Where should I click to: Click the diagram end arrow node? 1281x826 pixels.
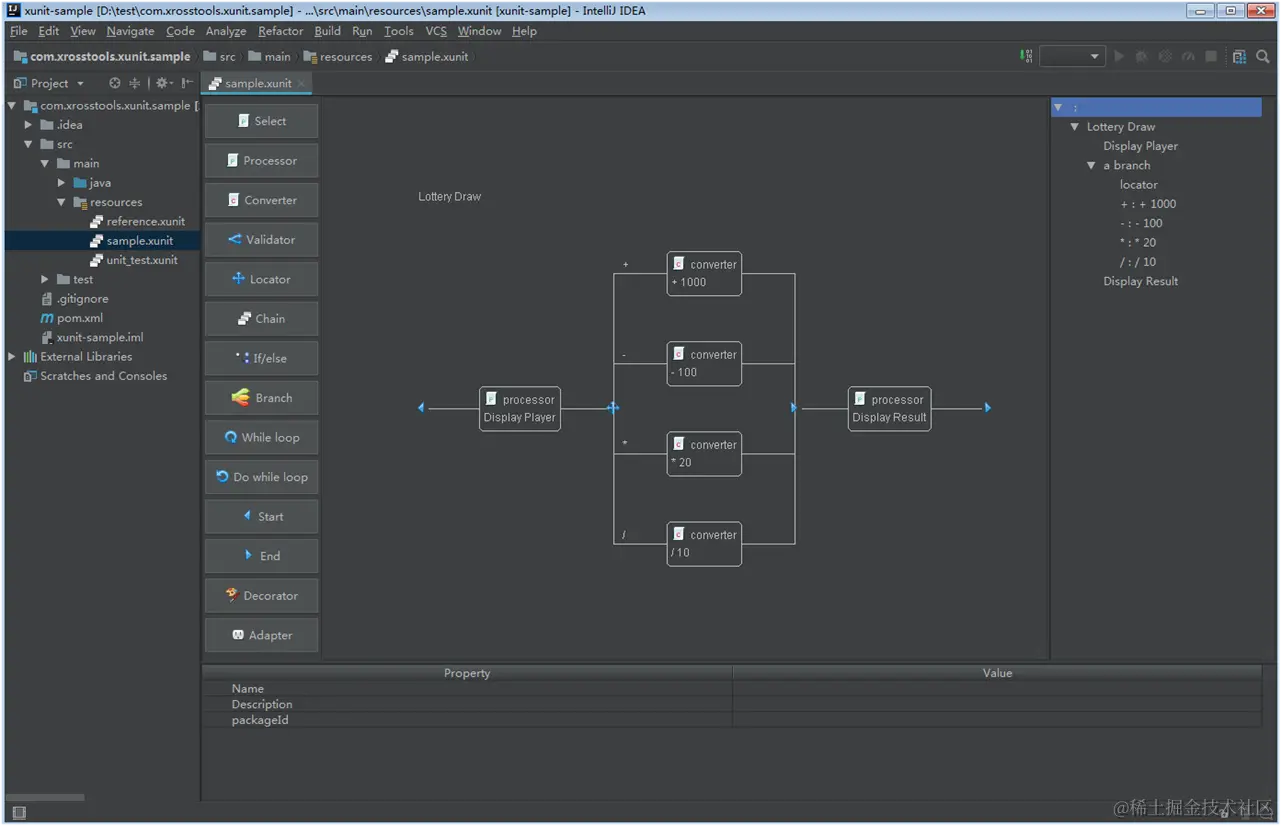point(987,408)
